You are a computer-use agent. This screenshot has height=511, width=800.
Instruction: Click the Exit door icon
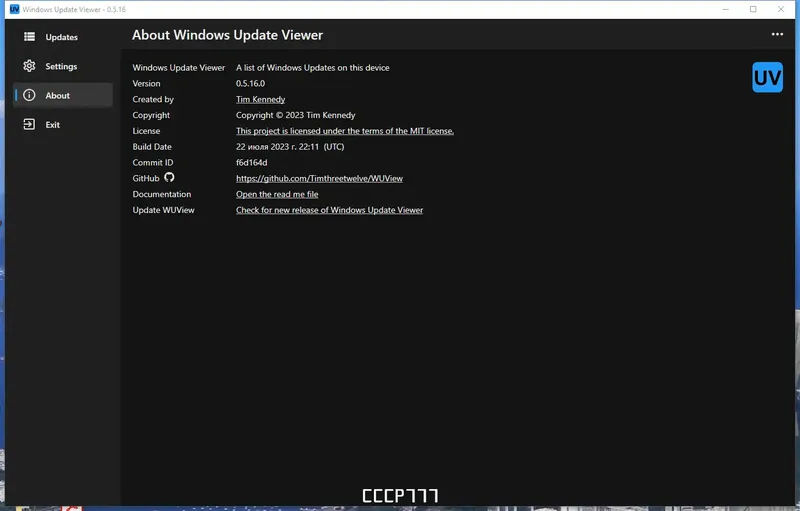click(30, 124)
